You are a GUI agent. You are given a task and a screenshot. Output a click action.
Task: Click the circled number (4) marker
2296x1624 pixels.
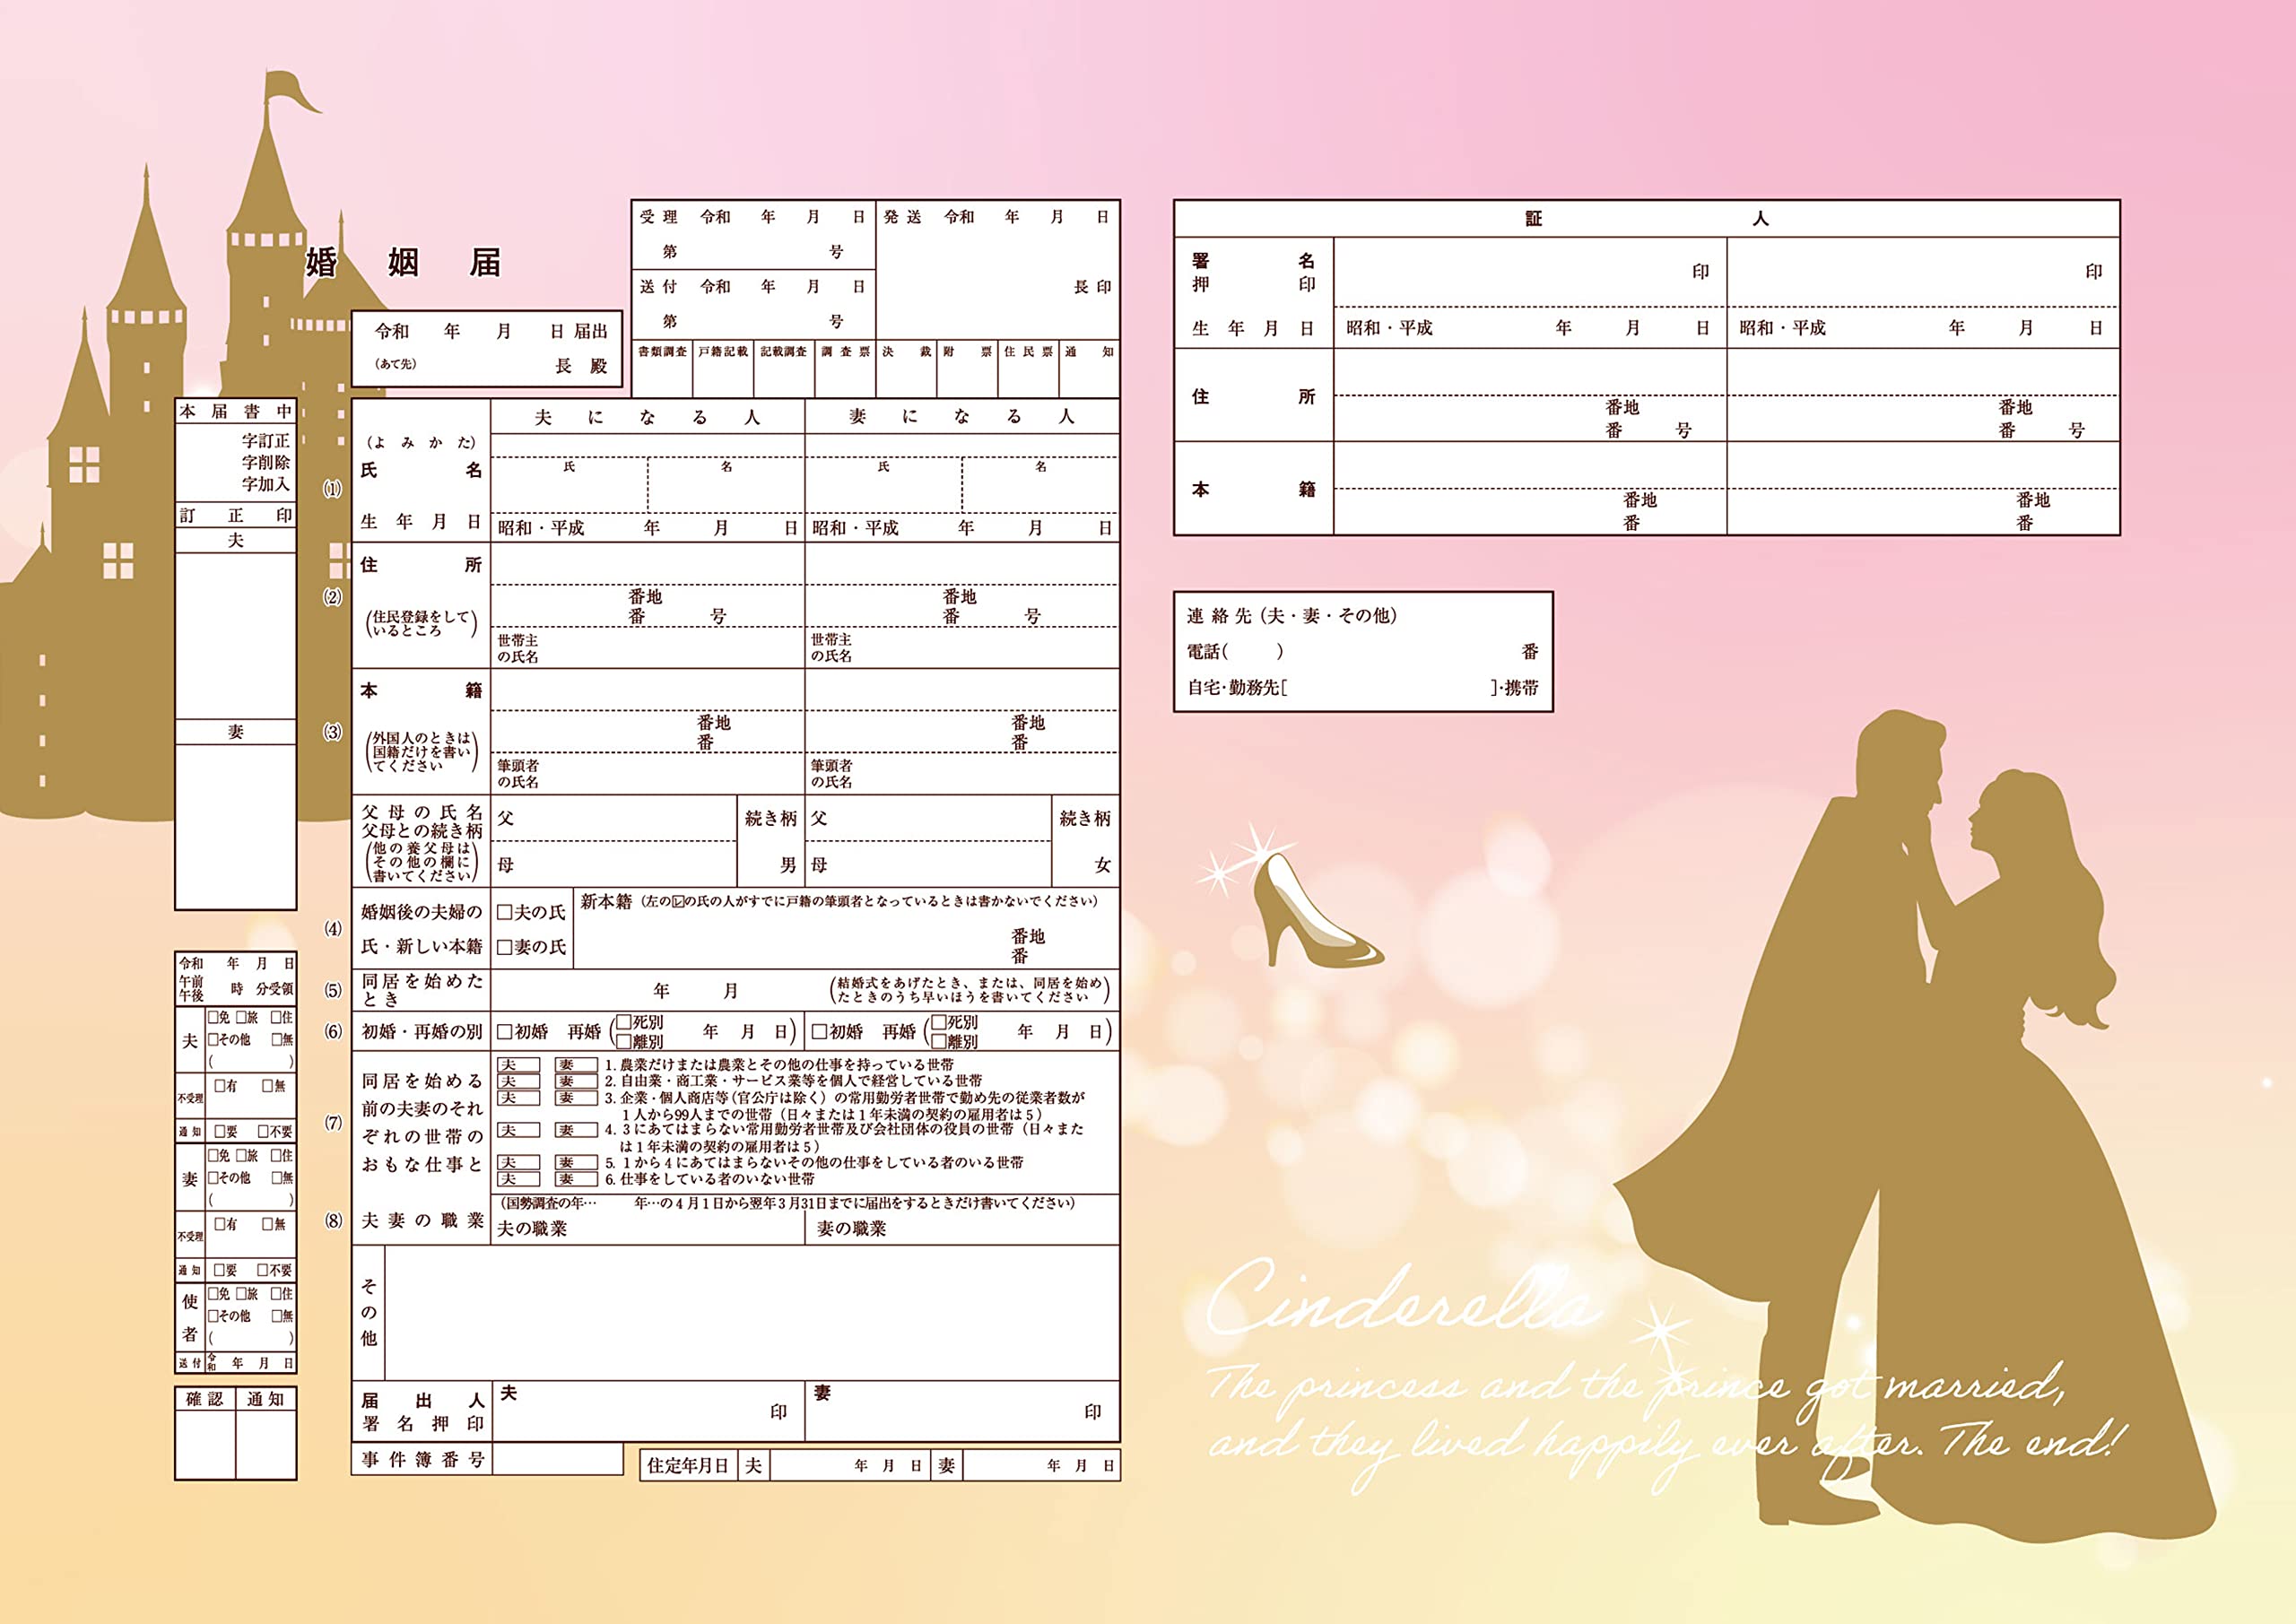point(333,928)
